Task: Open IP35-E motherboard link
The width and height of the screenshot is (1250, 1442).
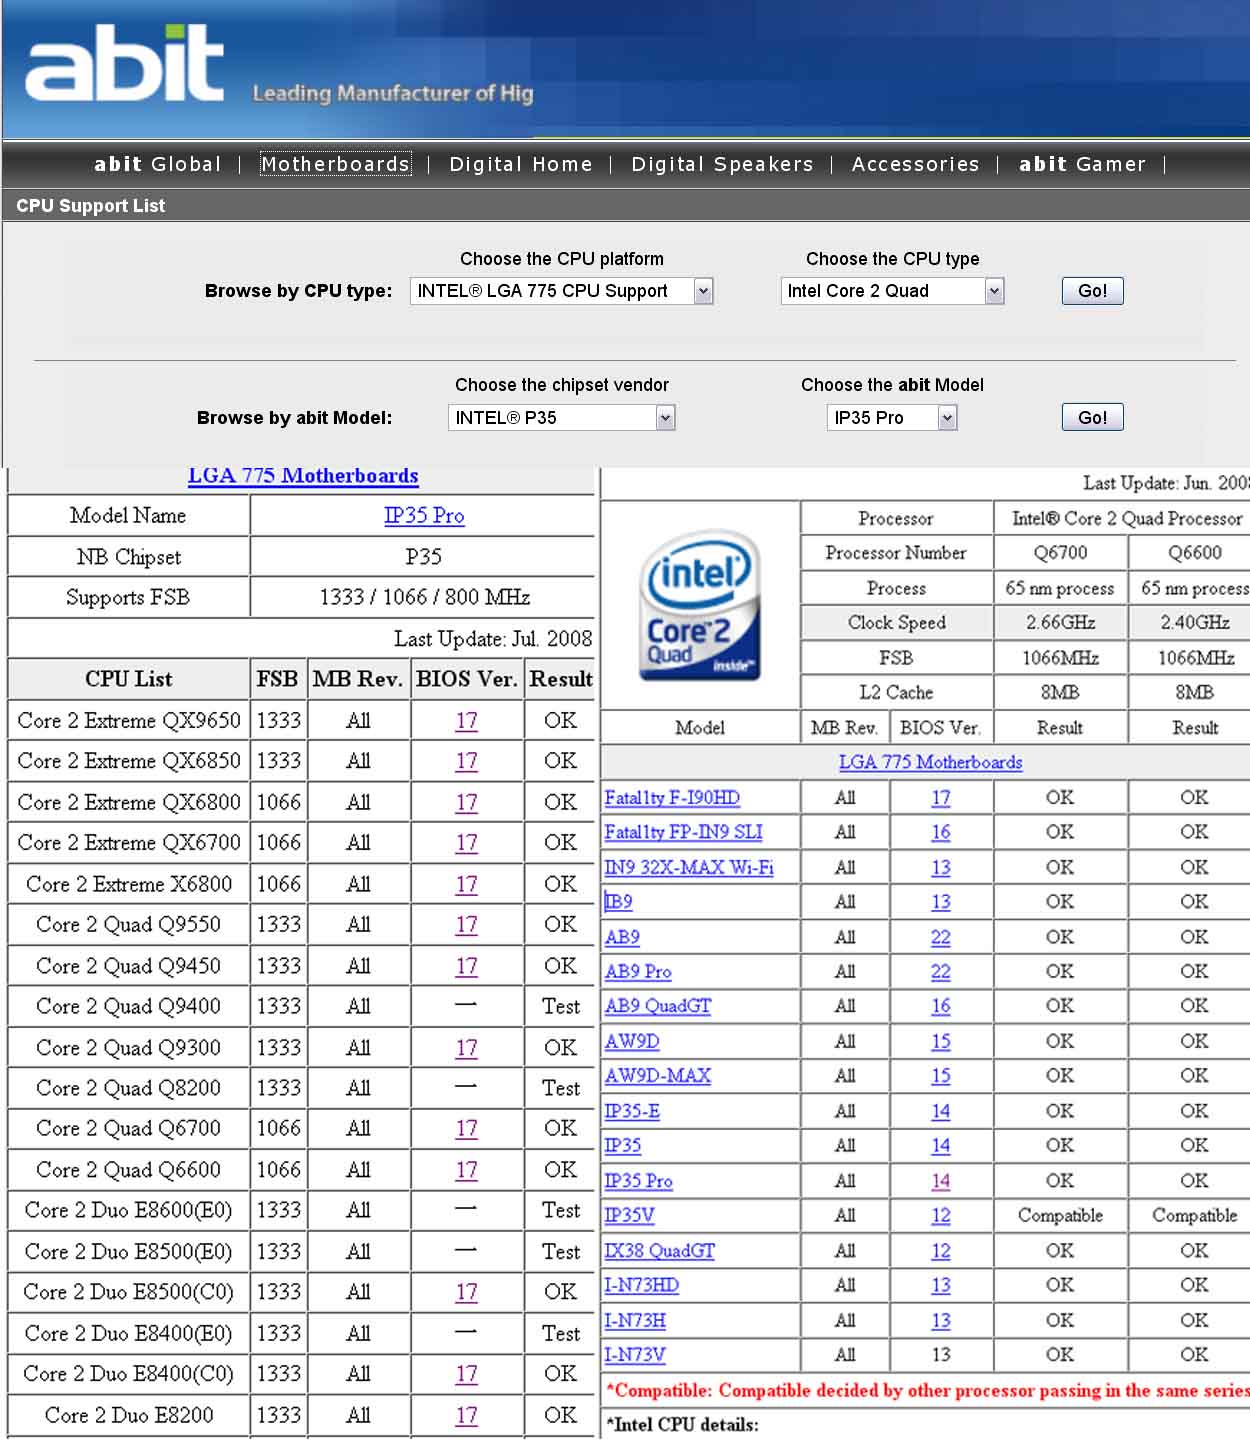Action: coord(632,1111)
